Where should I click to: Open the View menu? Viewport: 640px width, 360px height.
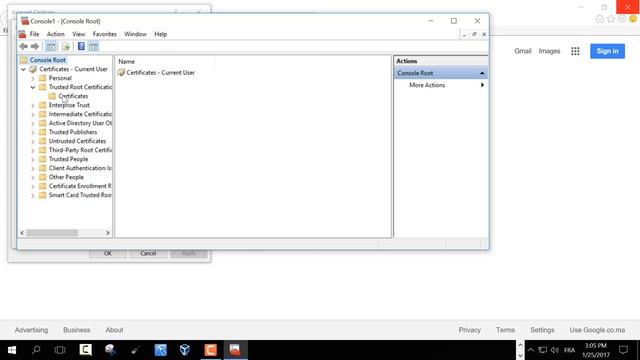point(78,34)
